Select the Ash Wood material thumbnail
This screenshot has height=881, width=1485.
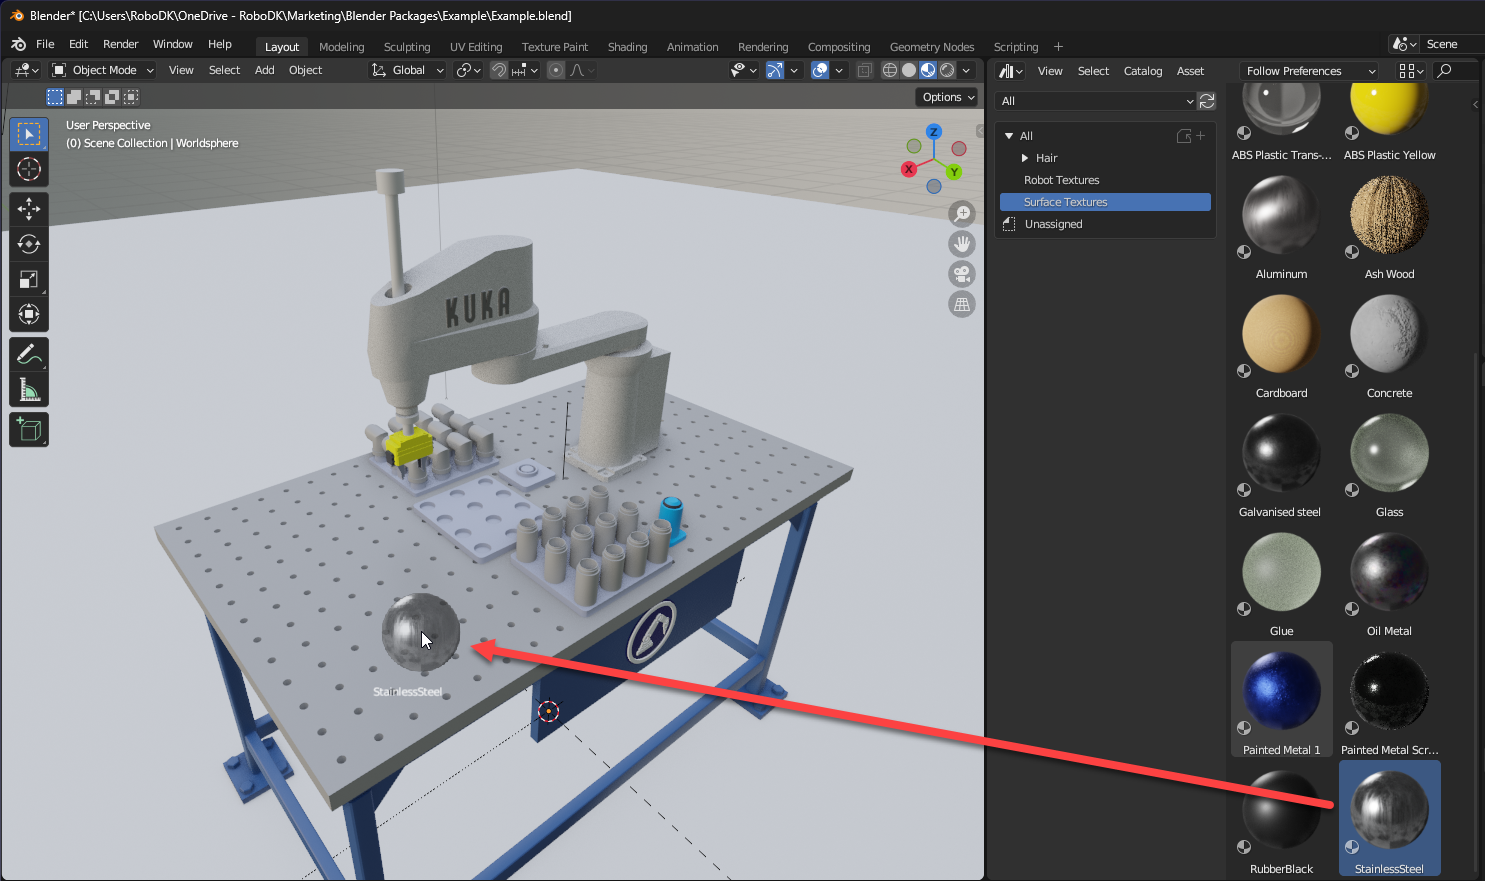pos(1389,217)
